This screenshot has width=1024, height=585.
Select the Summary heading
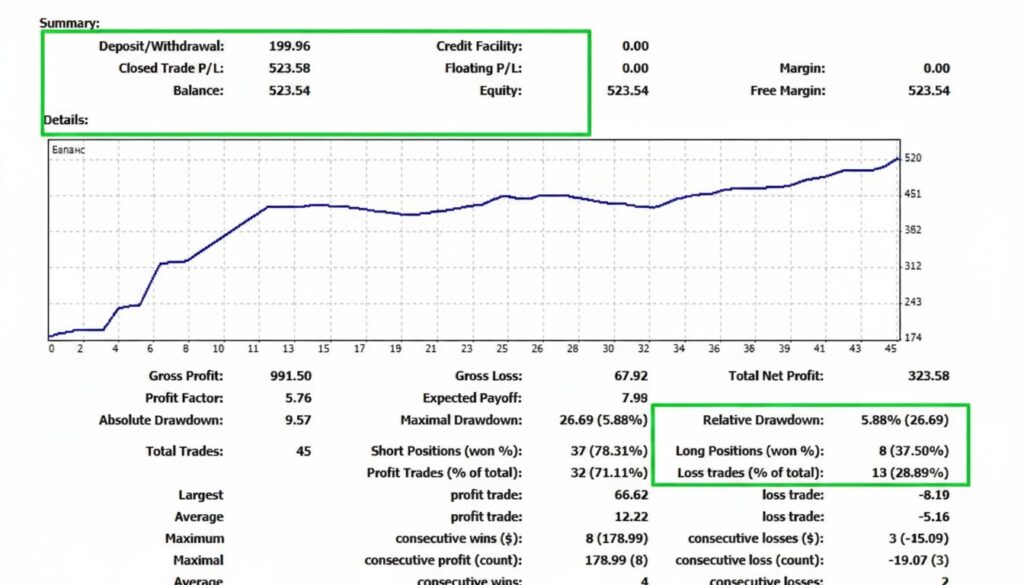tap(69, 23)
